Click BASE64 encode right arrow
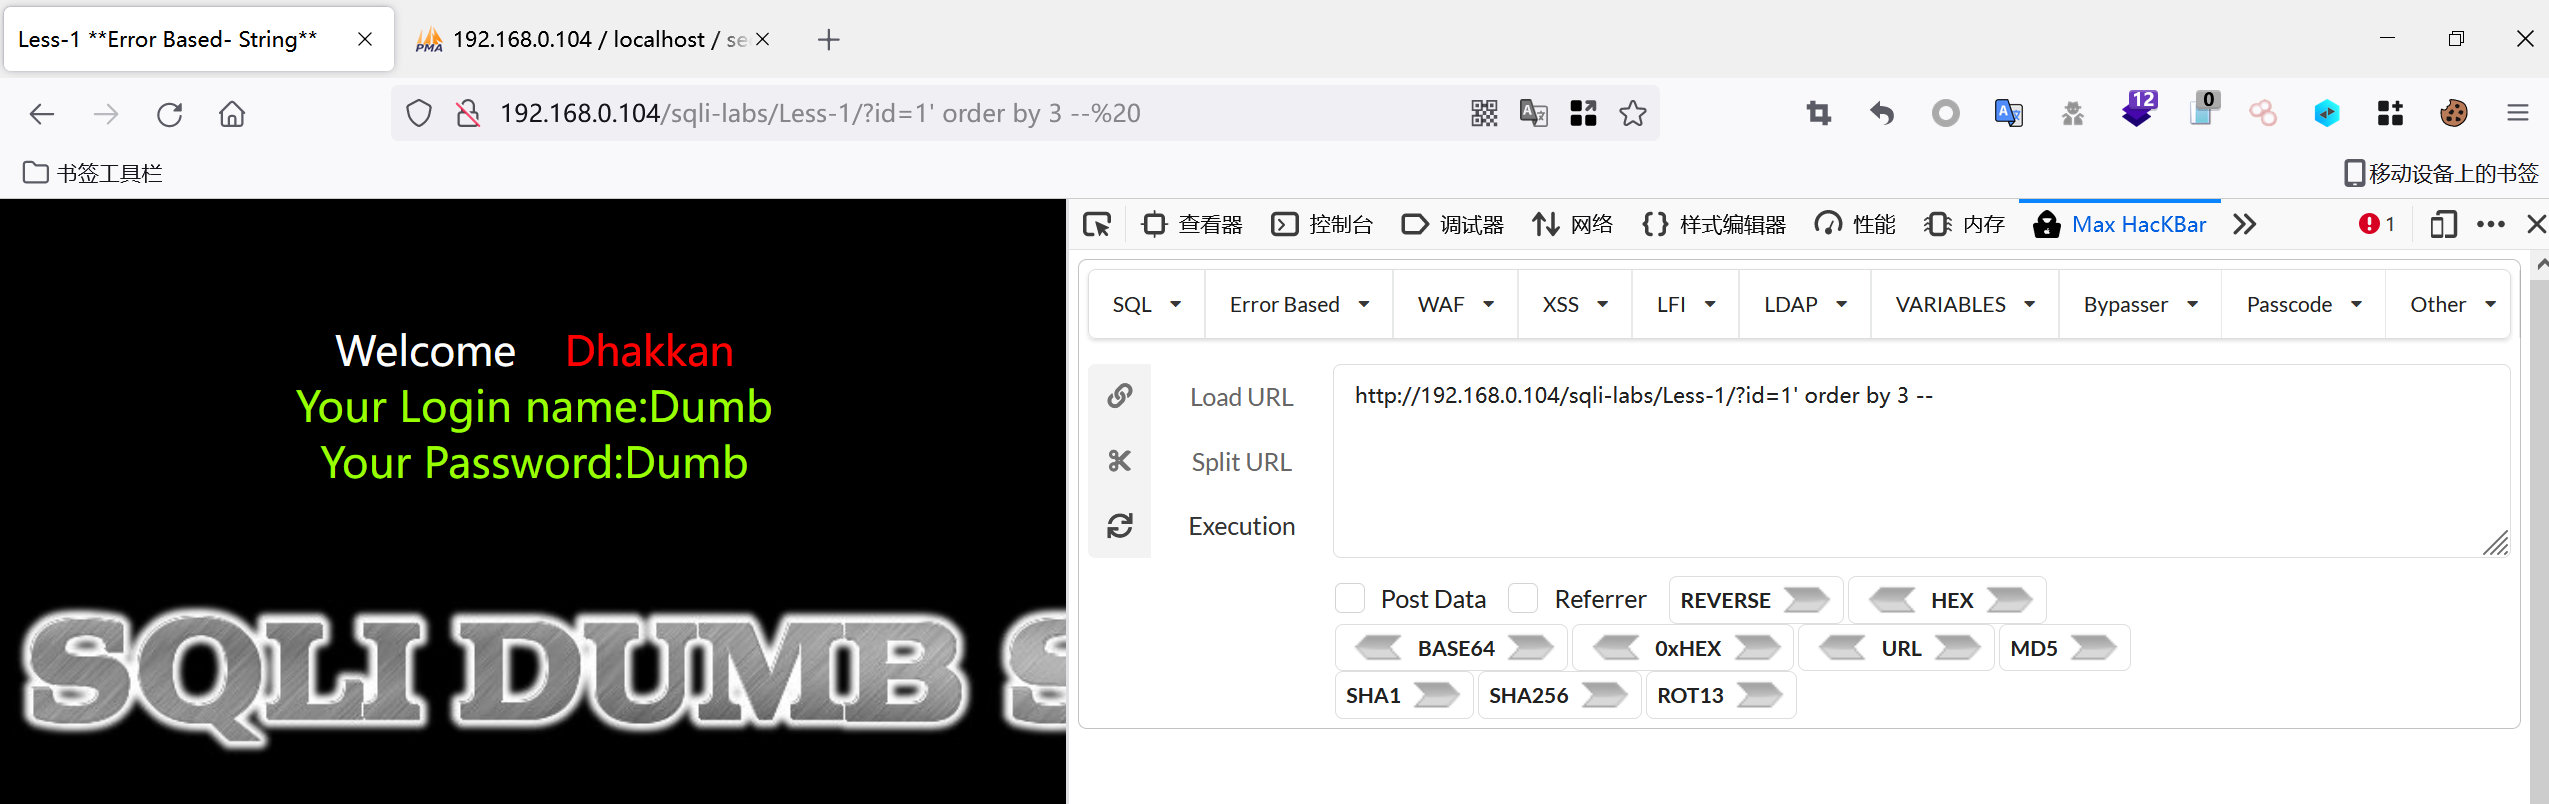This screenshot has width=2549, height=804. pos(1530,648)
